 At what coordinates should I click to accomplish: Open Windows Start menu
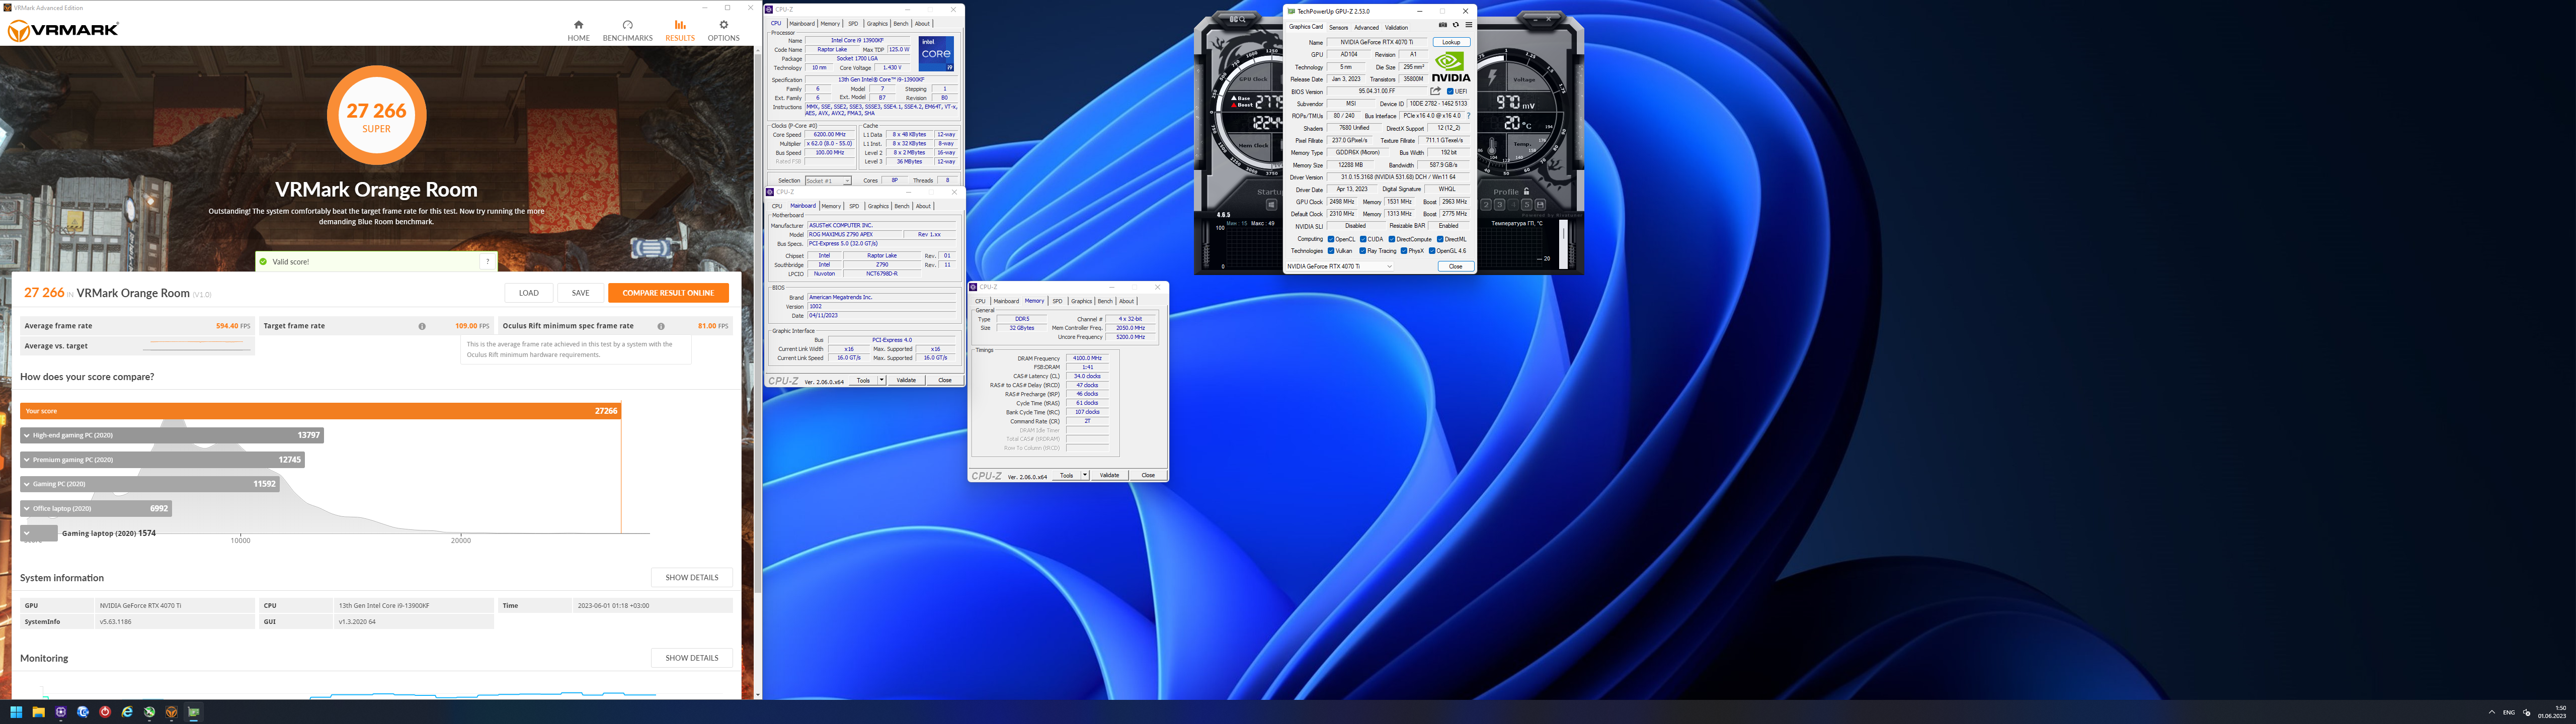click(16, 712)
